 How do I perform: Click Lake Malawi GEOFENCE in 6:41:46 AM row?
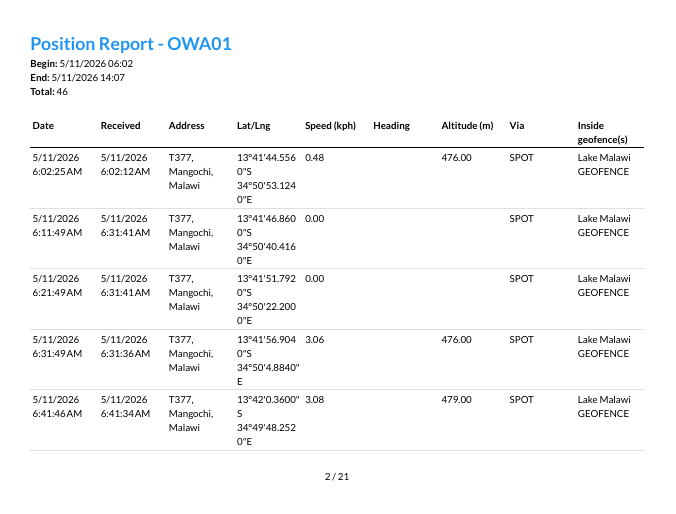coord(604,406)
